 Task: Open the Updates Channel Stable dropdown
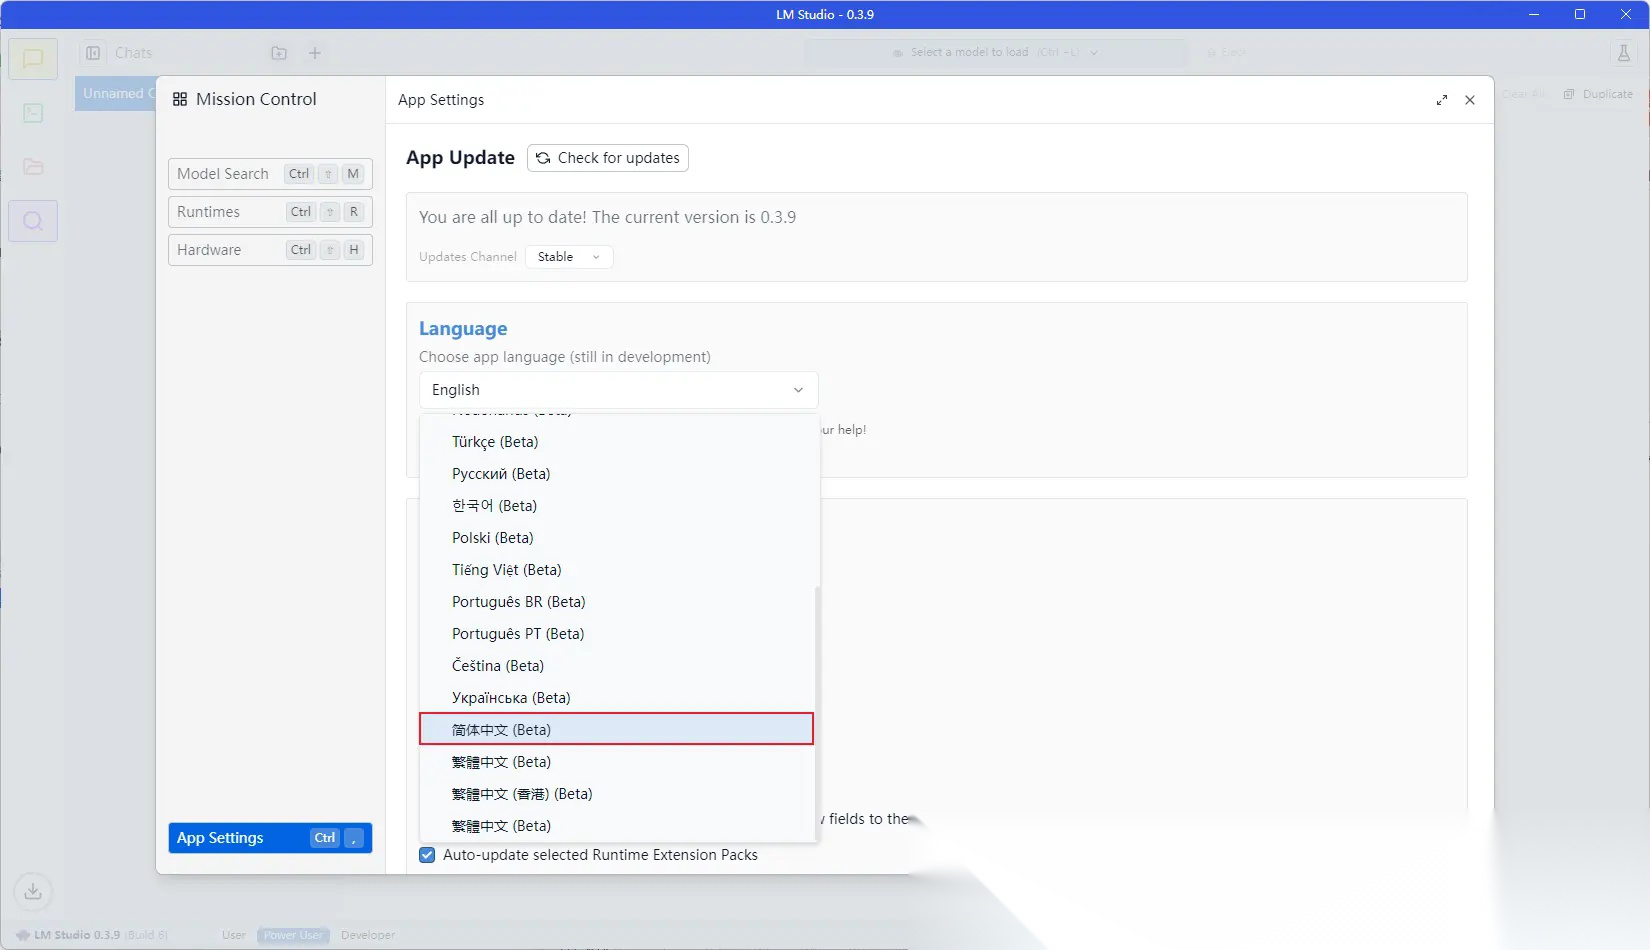[x=569, y=257]
